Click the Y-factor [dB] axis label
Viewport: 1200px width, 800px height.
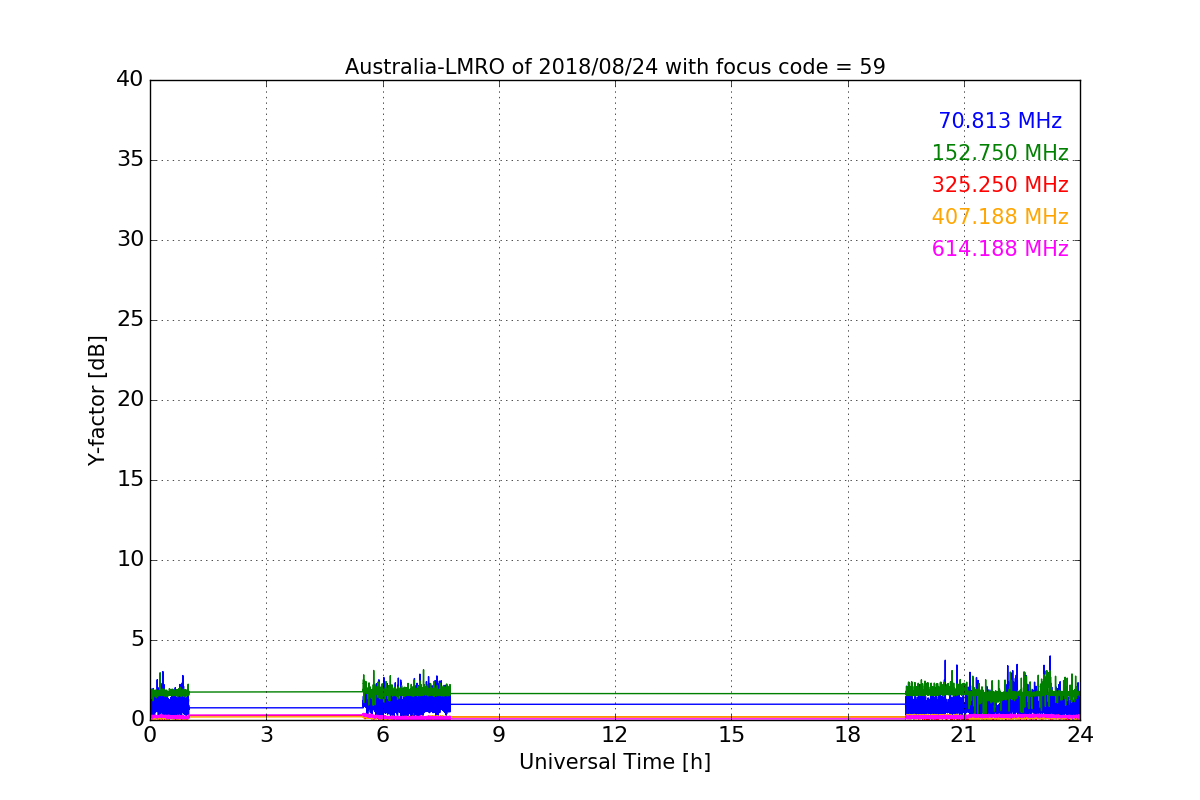click(x=97, y=400)
